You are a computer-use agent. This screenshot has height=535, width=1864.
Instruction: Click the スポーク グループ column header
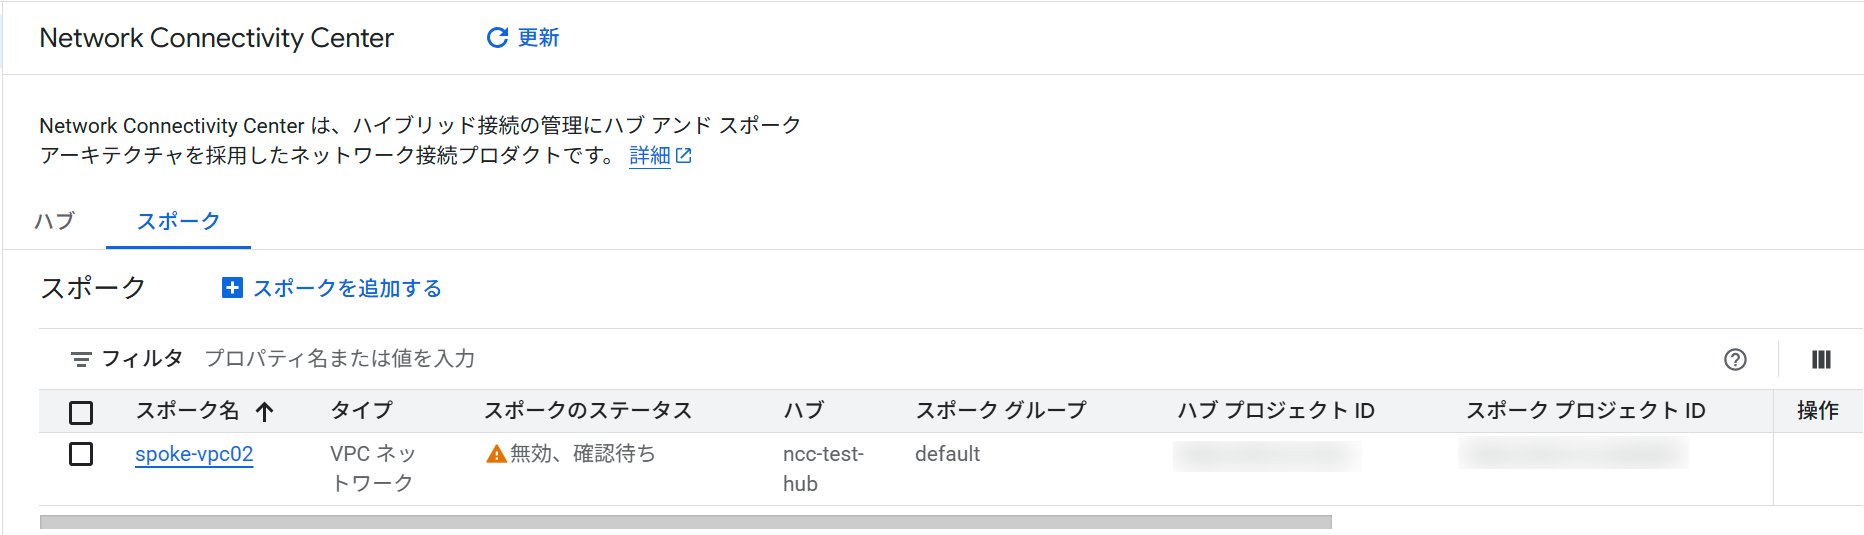(x=1000, y=411)
